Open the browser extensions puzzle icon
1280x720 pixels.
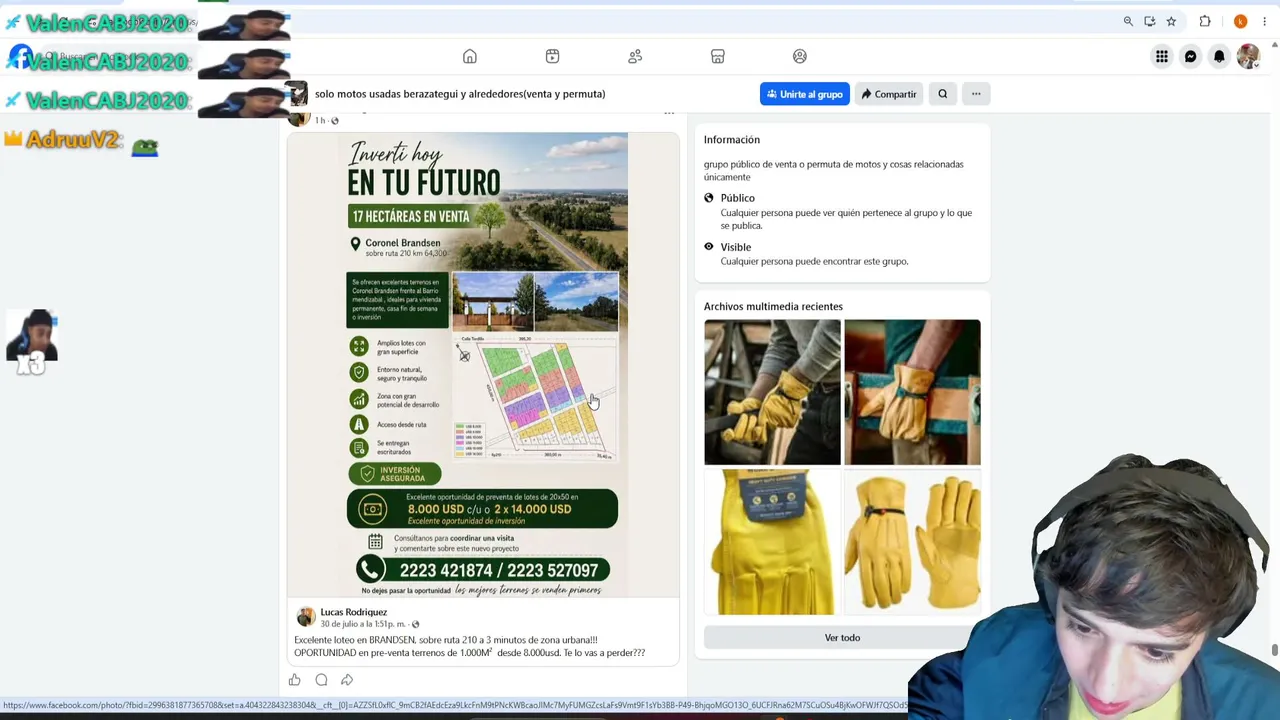pyautogui.click(x=1205, y=21)
